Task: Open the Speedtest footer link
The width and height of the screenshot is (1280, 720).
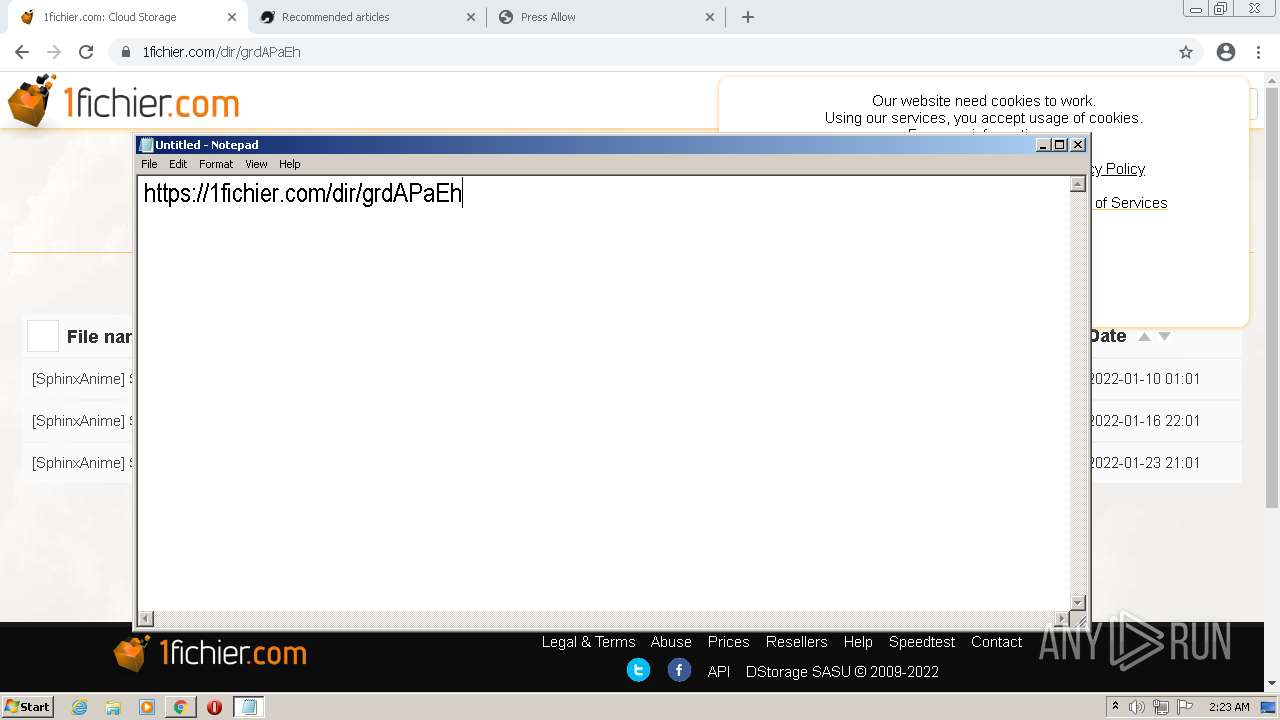Action: coord(922,642)
